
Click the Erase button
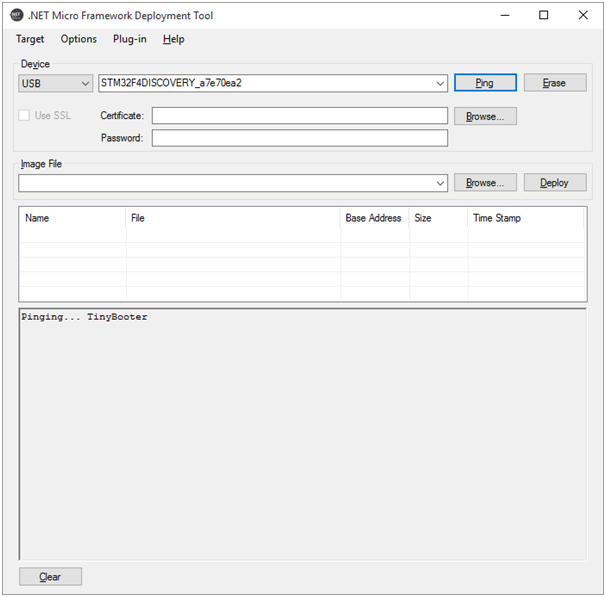(x=555, y=83)
